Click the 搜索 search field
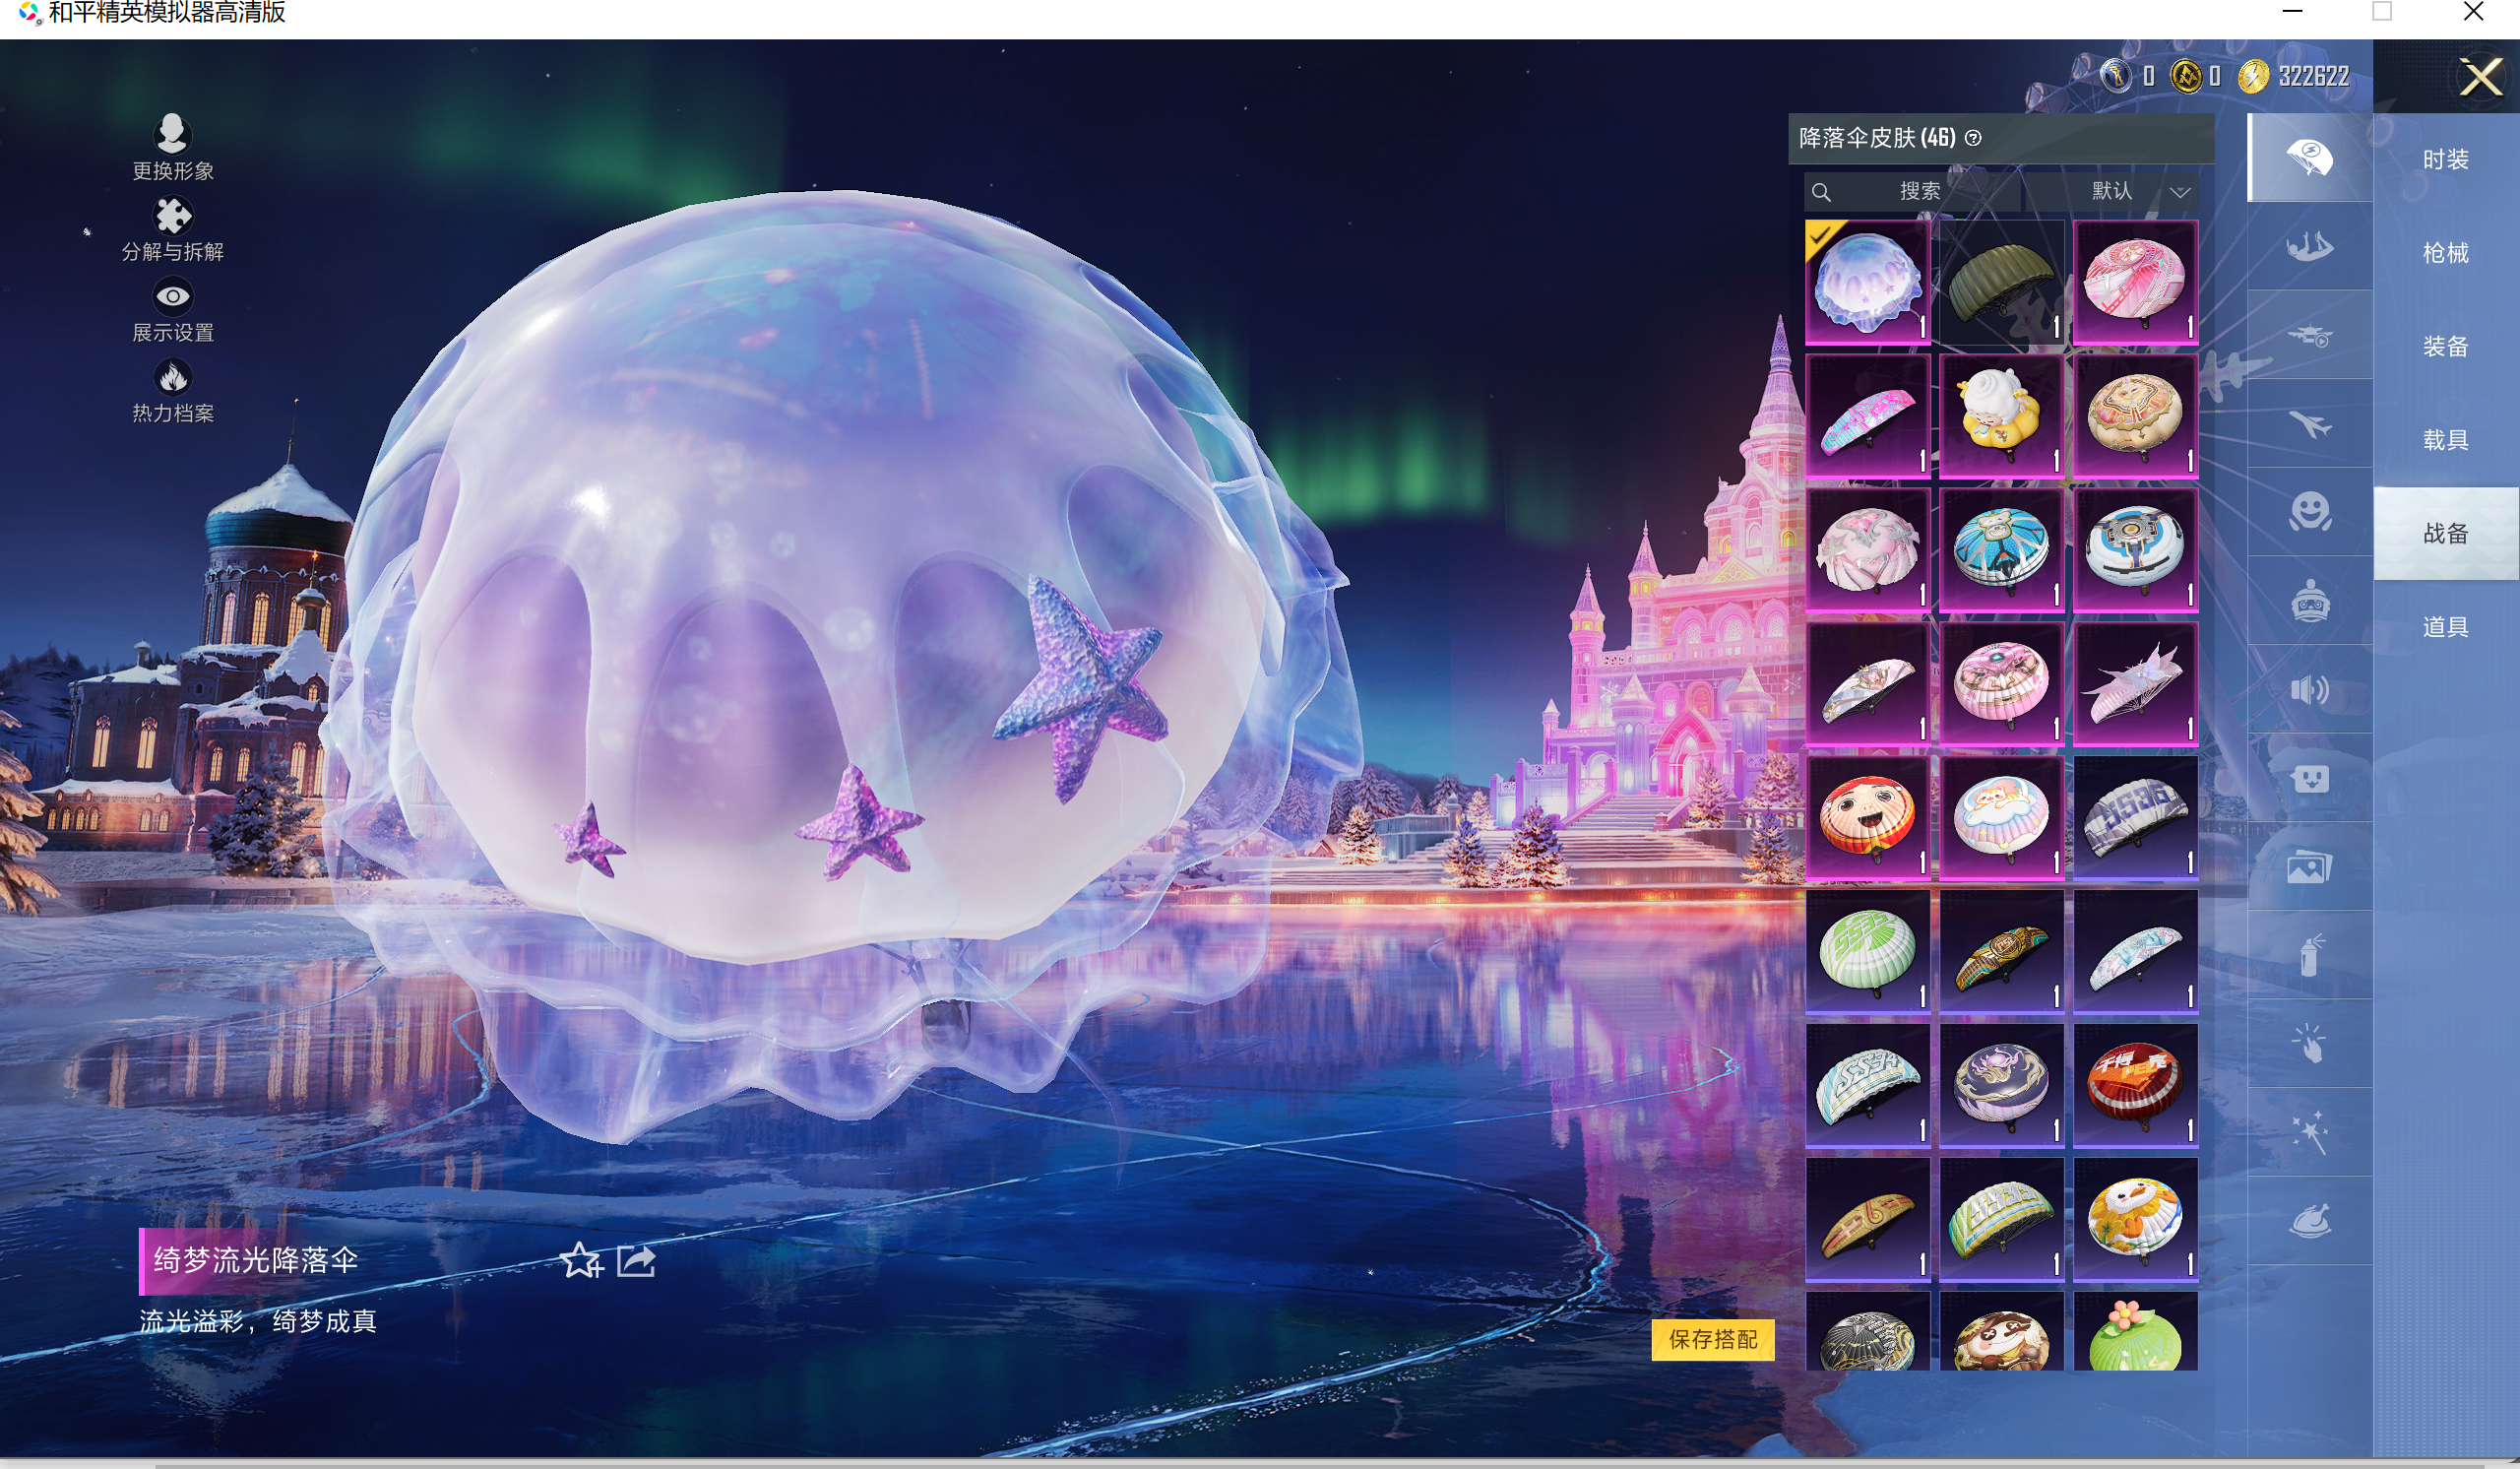Screen dimensions: 2520x1469 point(1918,191)
